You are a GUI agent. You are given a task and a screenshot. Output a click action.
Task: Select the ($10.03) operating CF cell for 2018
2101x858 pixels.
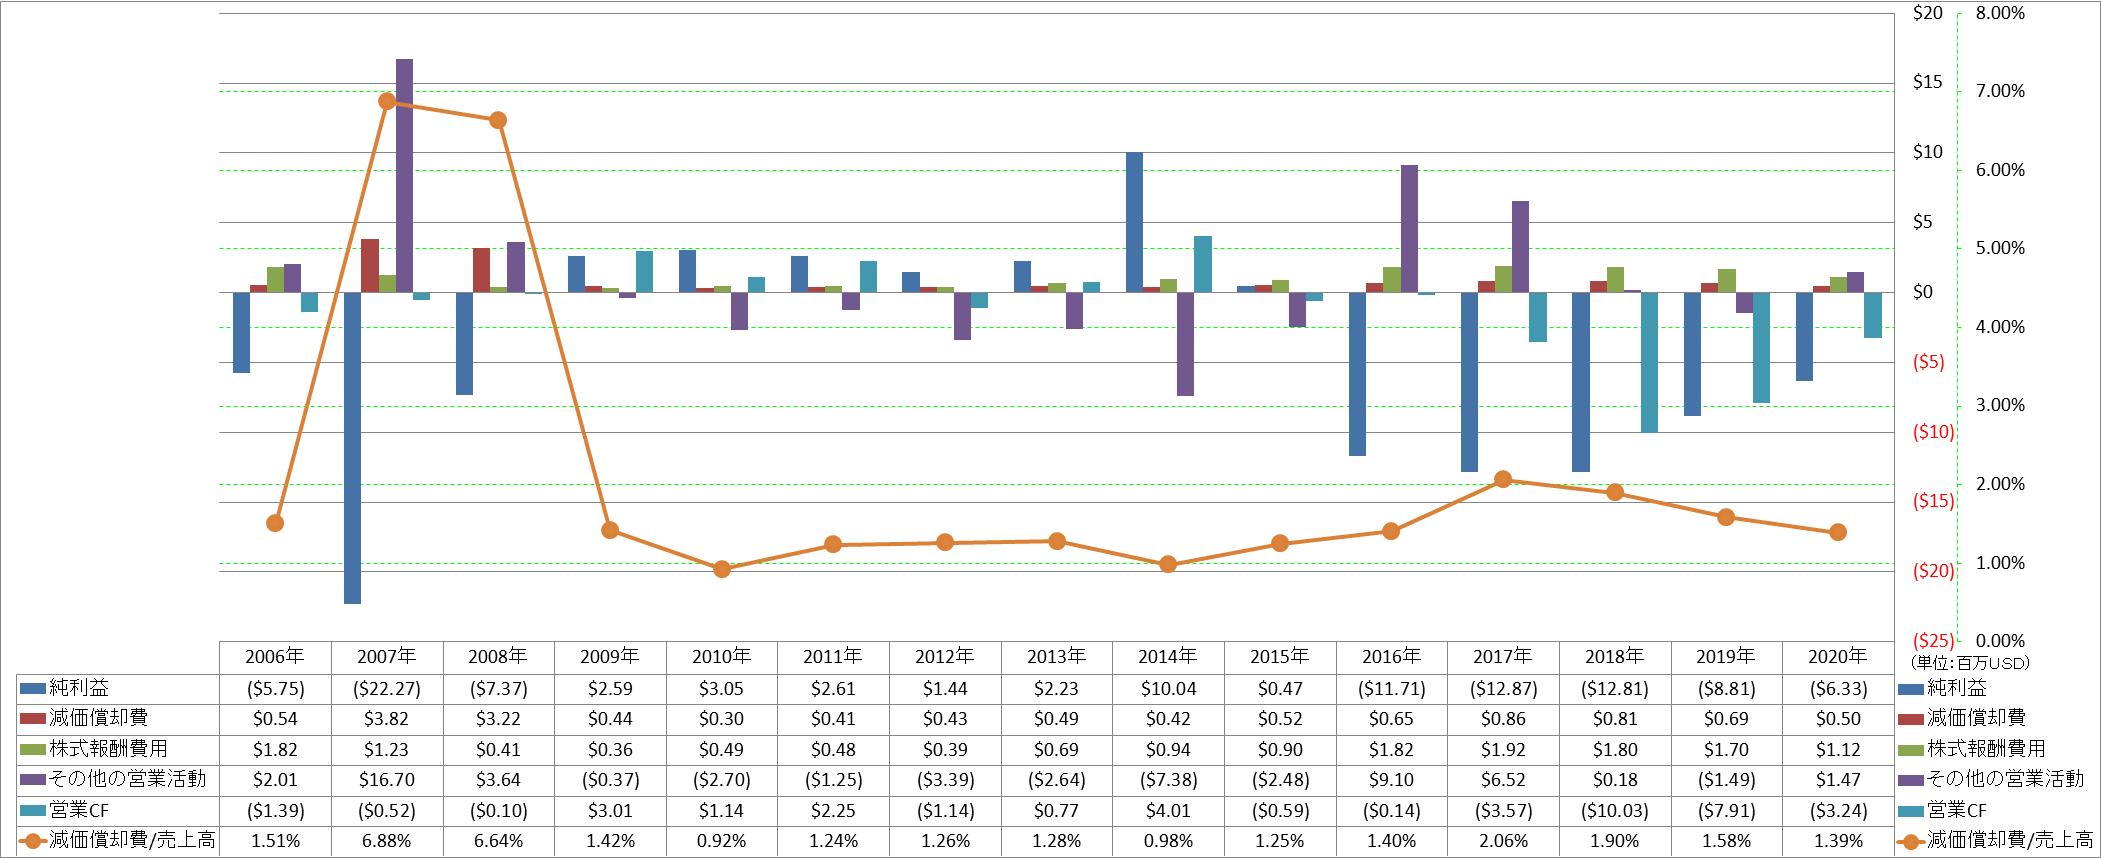tap(1615, 811)
